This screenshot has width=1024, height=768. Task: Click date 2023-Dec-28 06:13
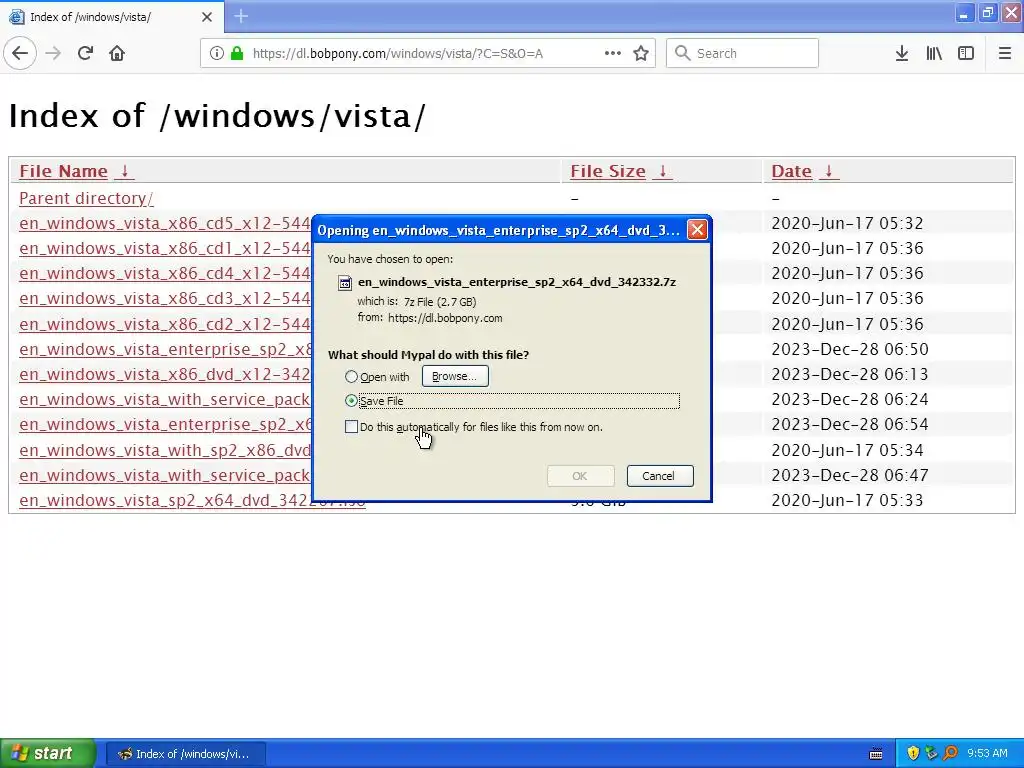point(850,374)
